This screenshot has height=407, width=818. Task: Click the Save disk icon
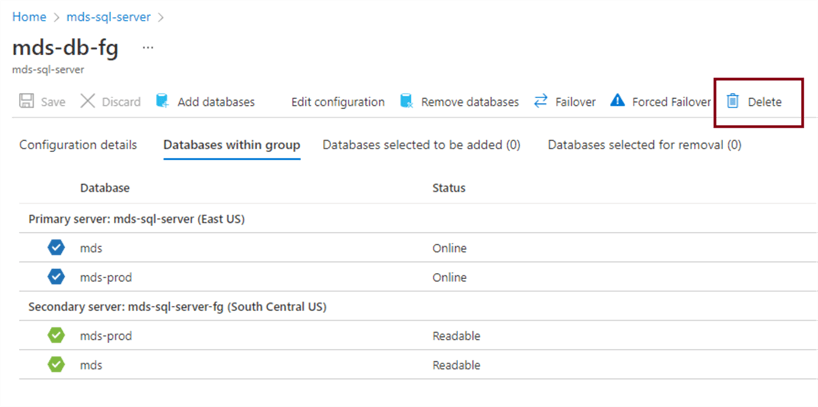[27, 102]
